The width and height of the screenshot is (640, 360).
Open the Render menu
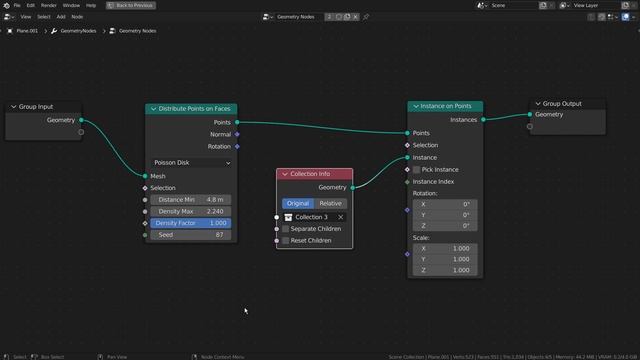tap(49, 5)
